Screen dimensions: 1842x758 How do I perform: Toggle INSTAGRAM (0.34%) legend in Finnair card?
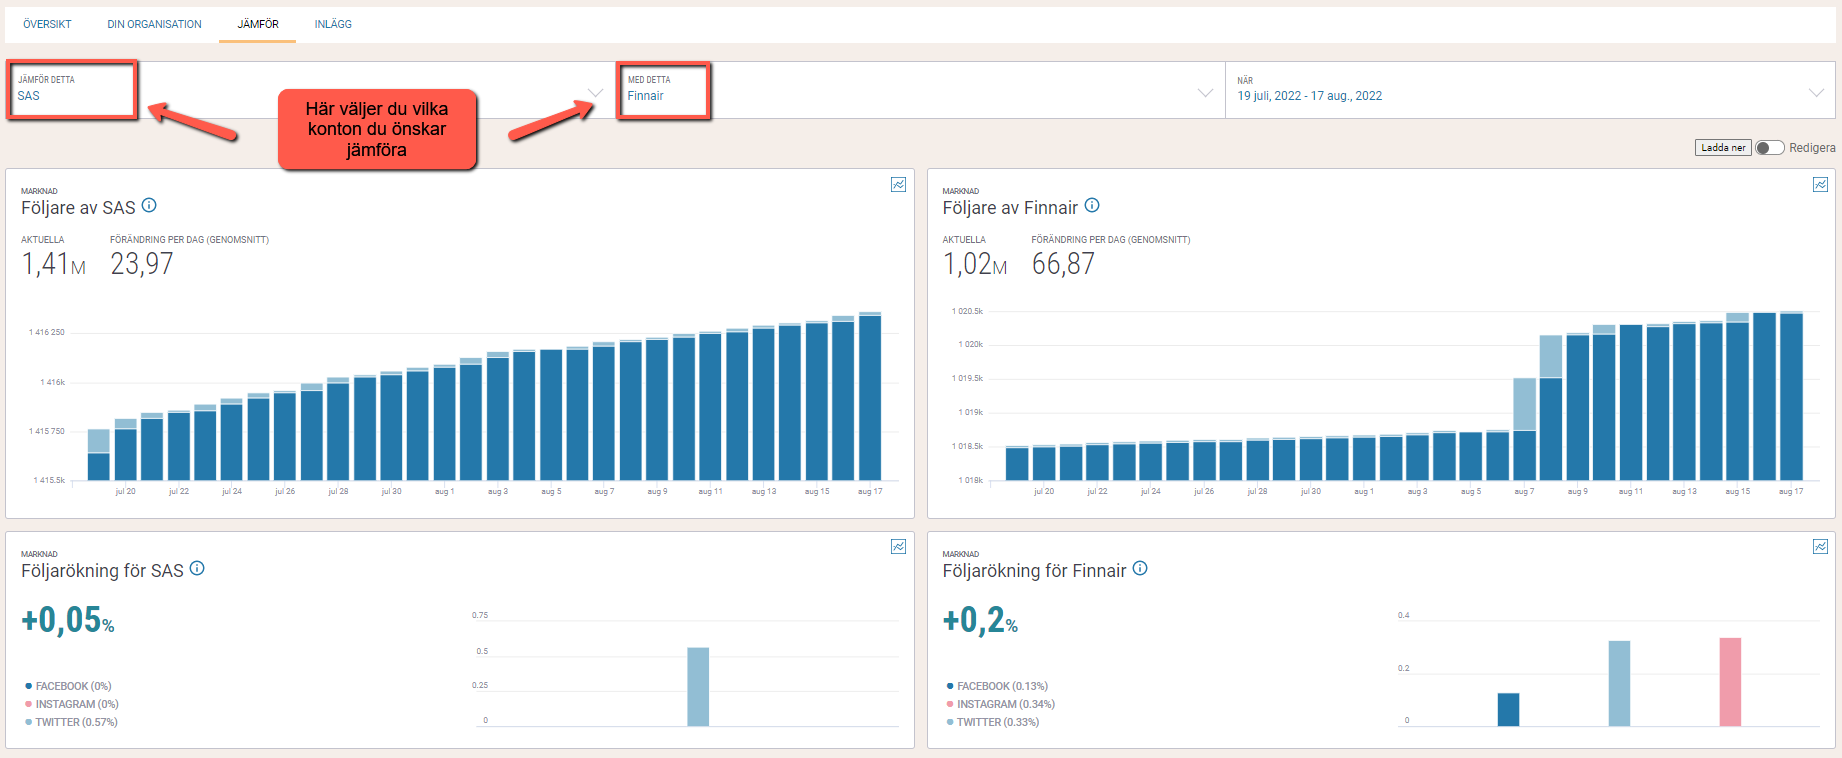(1001, 704)
